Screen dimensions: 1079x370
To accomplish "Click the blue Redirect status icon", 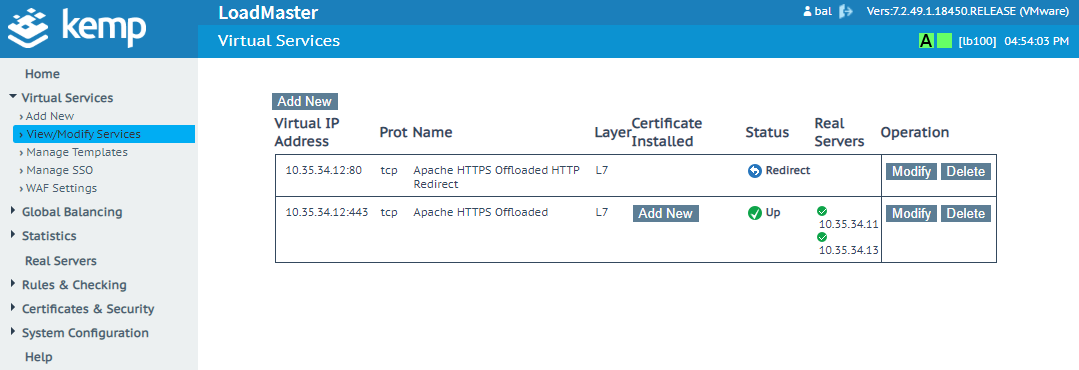I will (x=755, y=171).
